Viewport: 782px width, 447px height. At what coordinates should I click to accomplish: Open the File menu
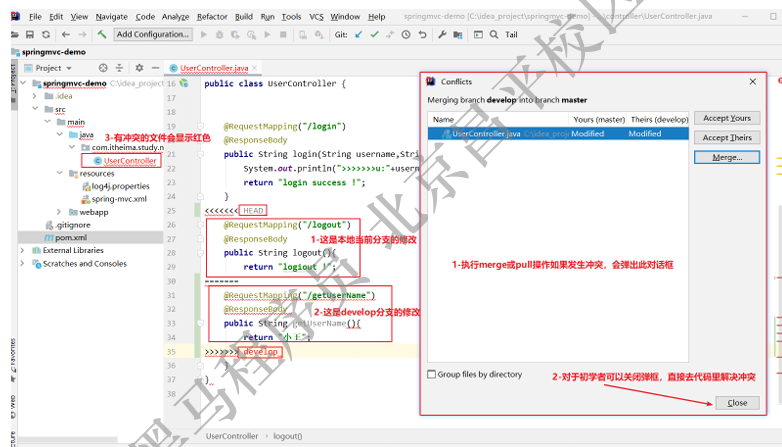pos(35,16)
